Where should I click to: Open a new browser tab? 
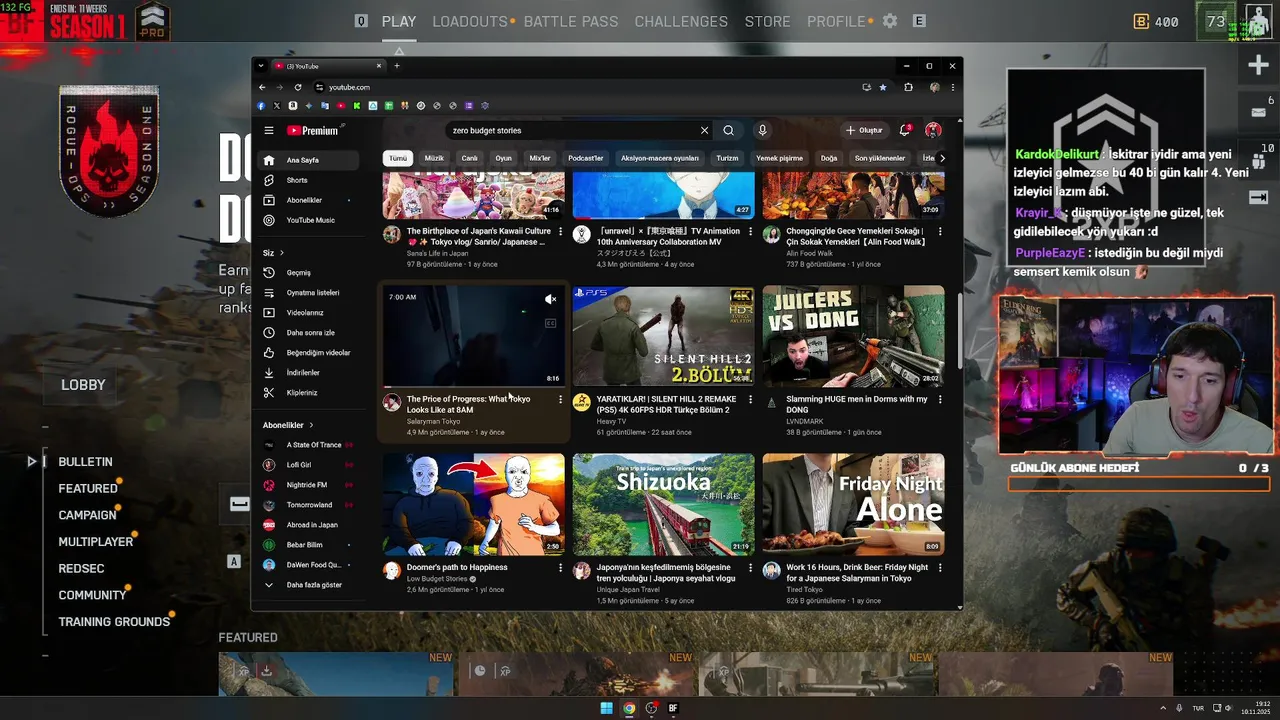396,66
